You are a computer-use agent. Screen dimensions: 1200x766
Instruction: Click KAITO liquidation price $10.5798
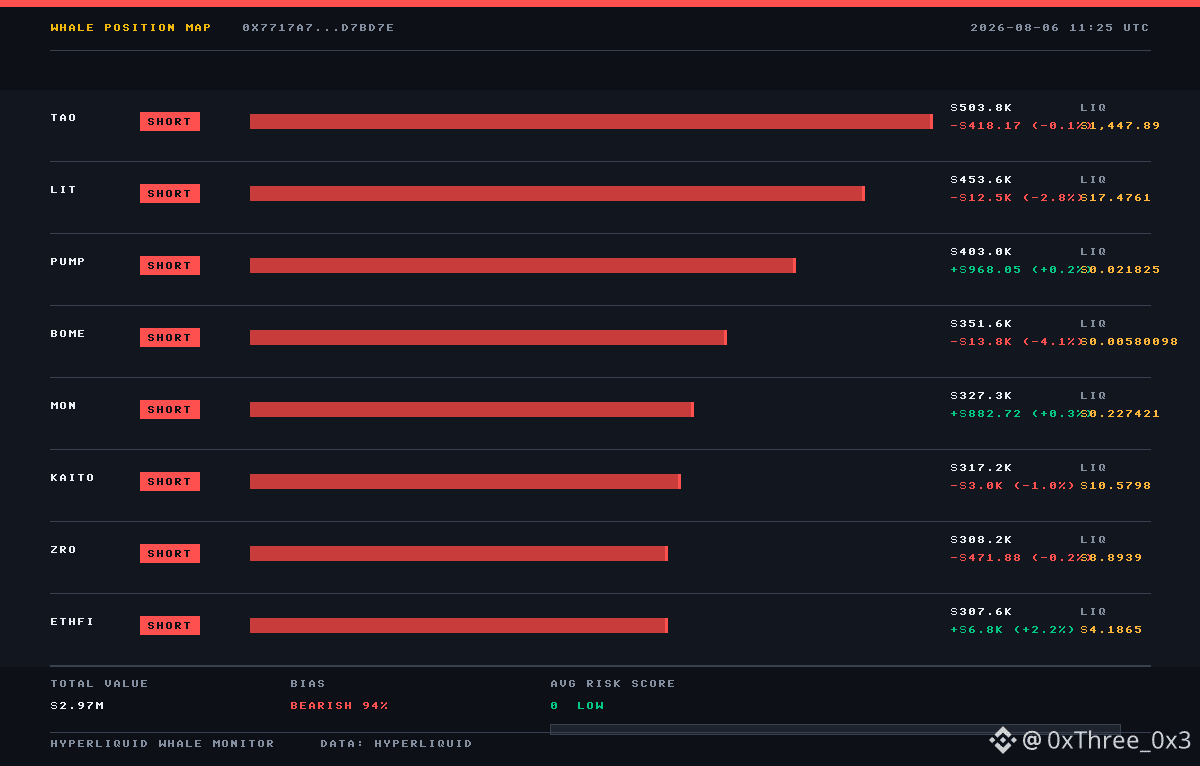point(1116,486)
